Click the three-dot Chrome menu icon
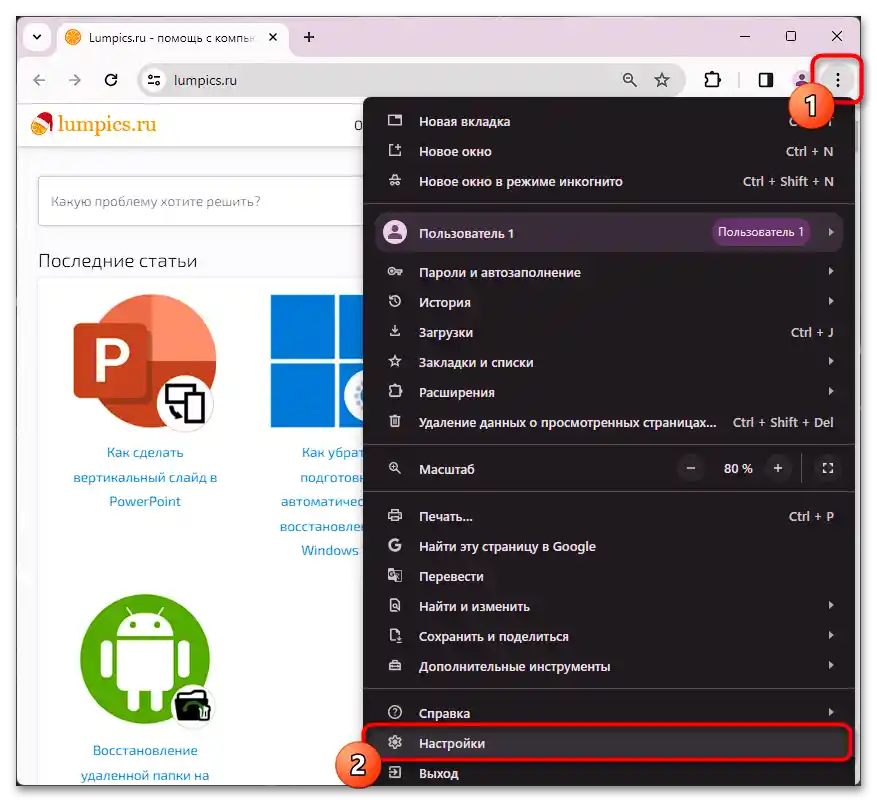 click(836, 79)
